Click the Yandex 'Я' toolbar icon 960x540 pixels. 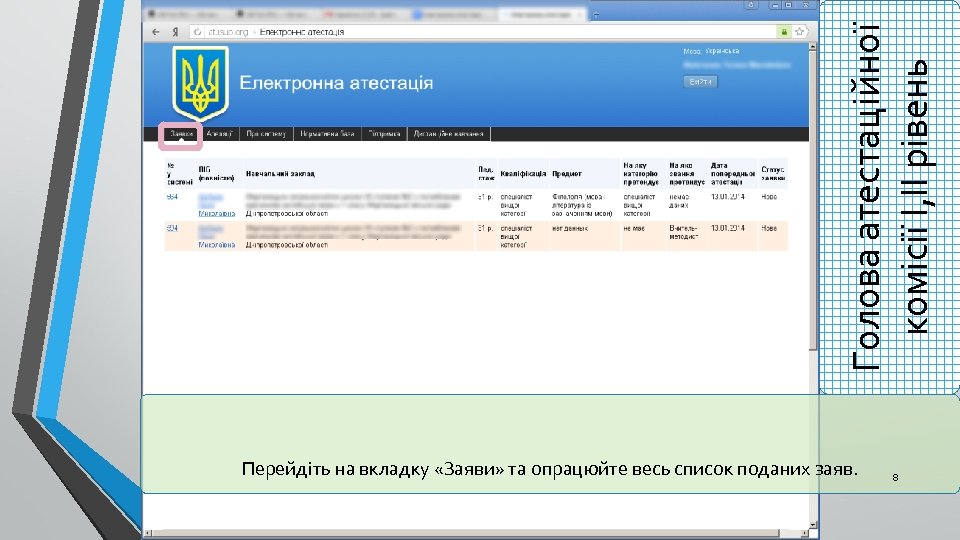[175, 32]
